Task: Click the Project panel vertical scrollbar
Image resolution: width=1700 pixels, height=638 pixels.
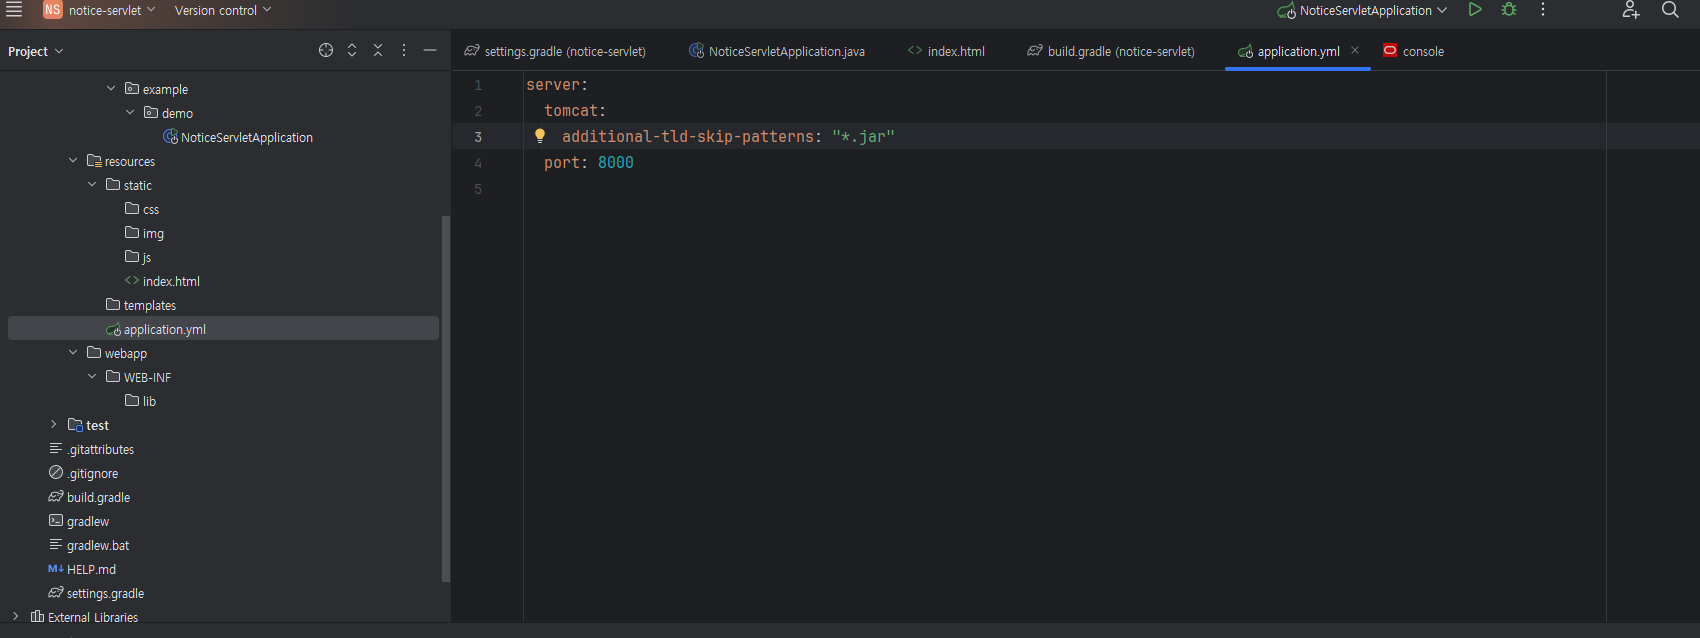Action: pyautogui.click(x=446, y=398)
